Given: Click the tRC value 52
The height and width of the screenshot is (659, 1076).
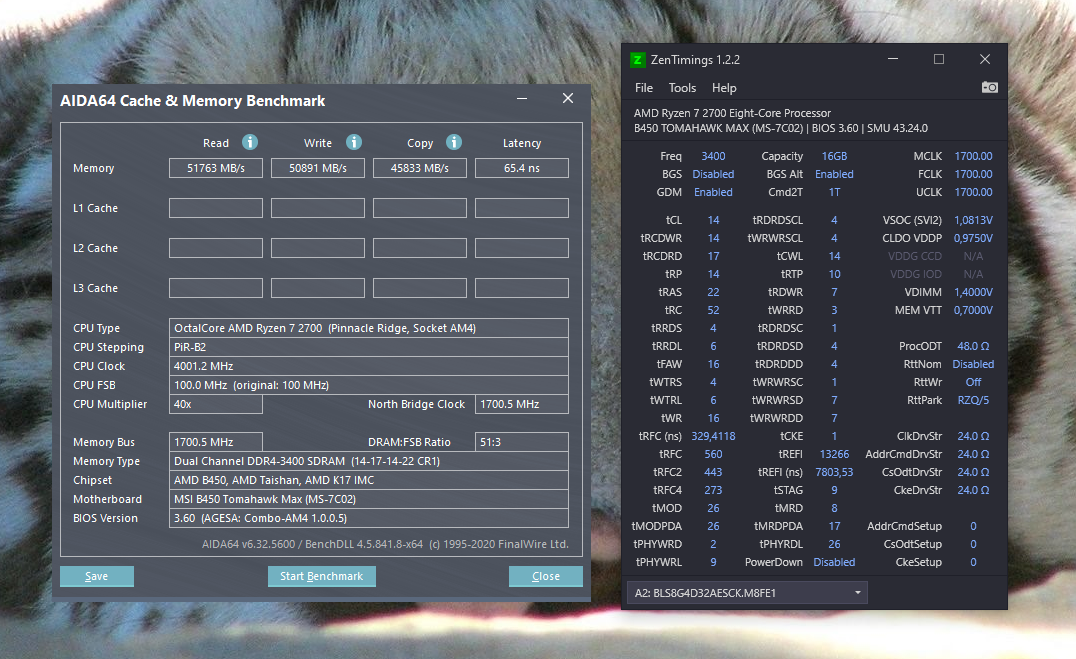Looking at the screenshot, I should tap(713, 310).
